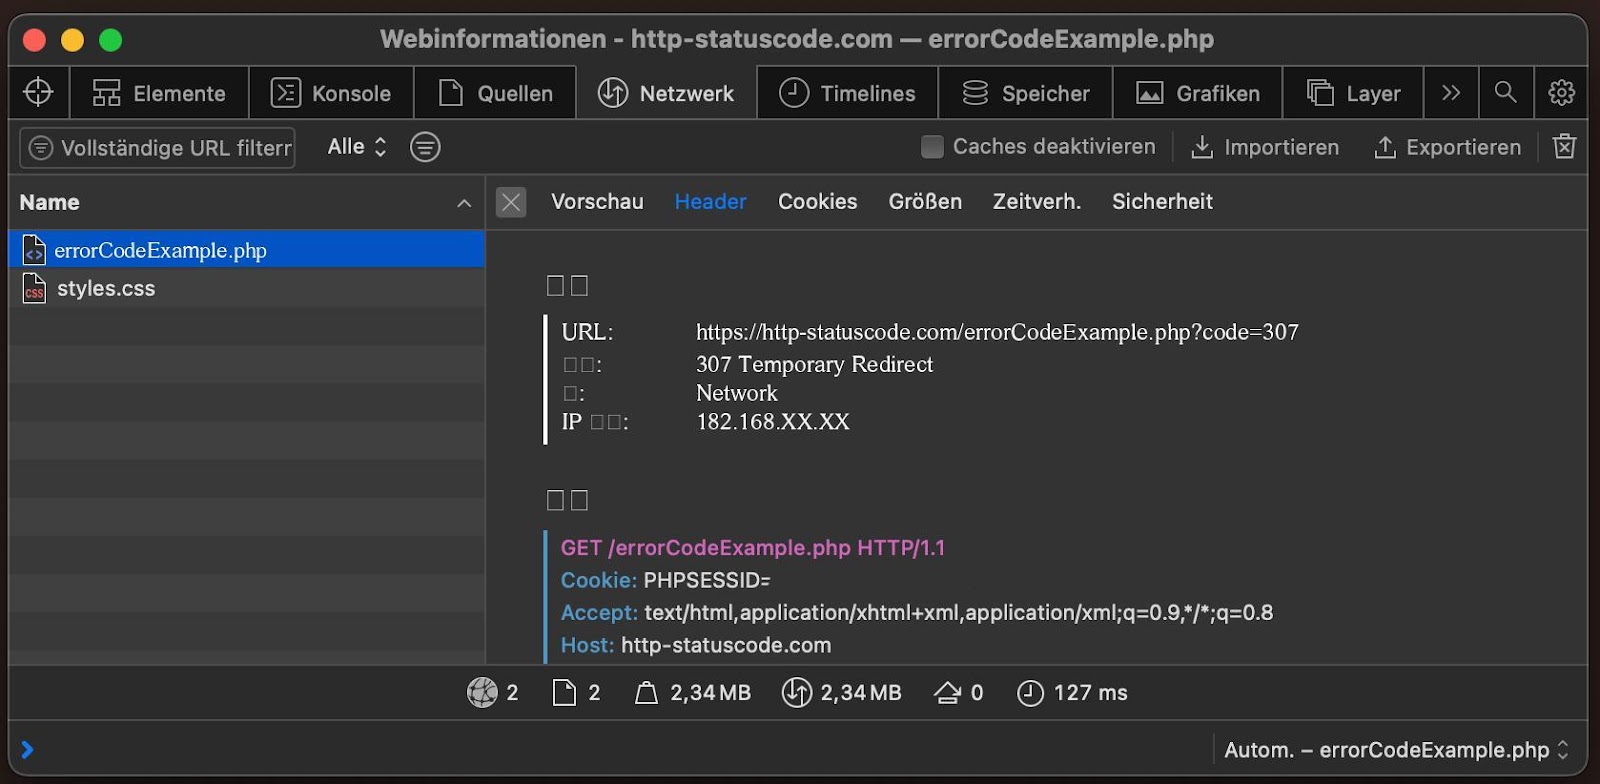Click the domains globe icon in status bar
The image size is (1600, 784).
coord(482,692)
